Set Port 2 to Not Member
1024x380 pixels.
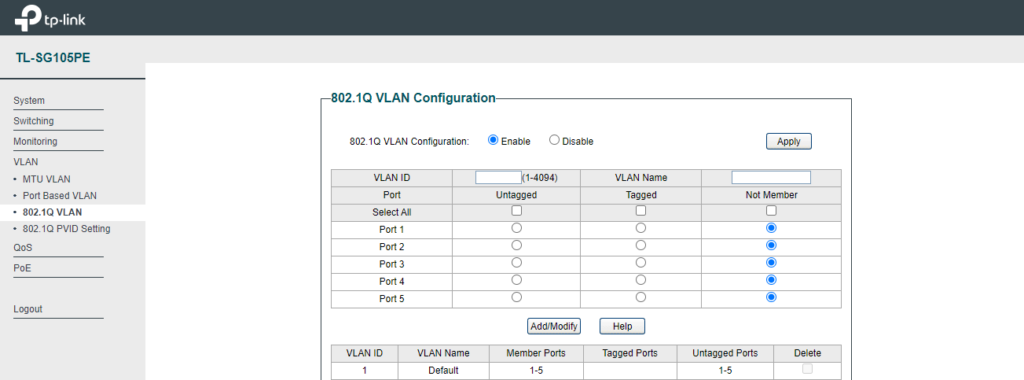771,245
